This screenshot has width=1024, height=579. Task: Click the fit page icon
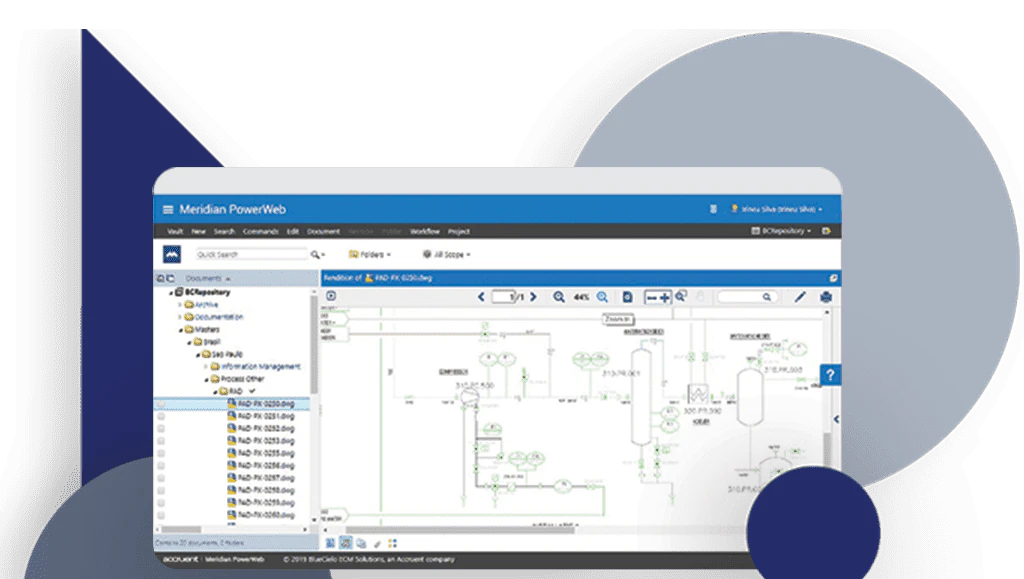627,297
